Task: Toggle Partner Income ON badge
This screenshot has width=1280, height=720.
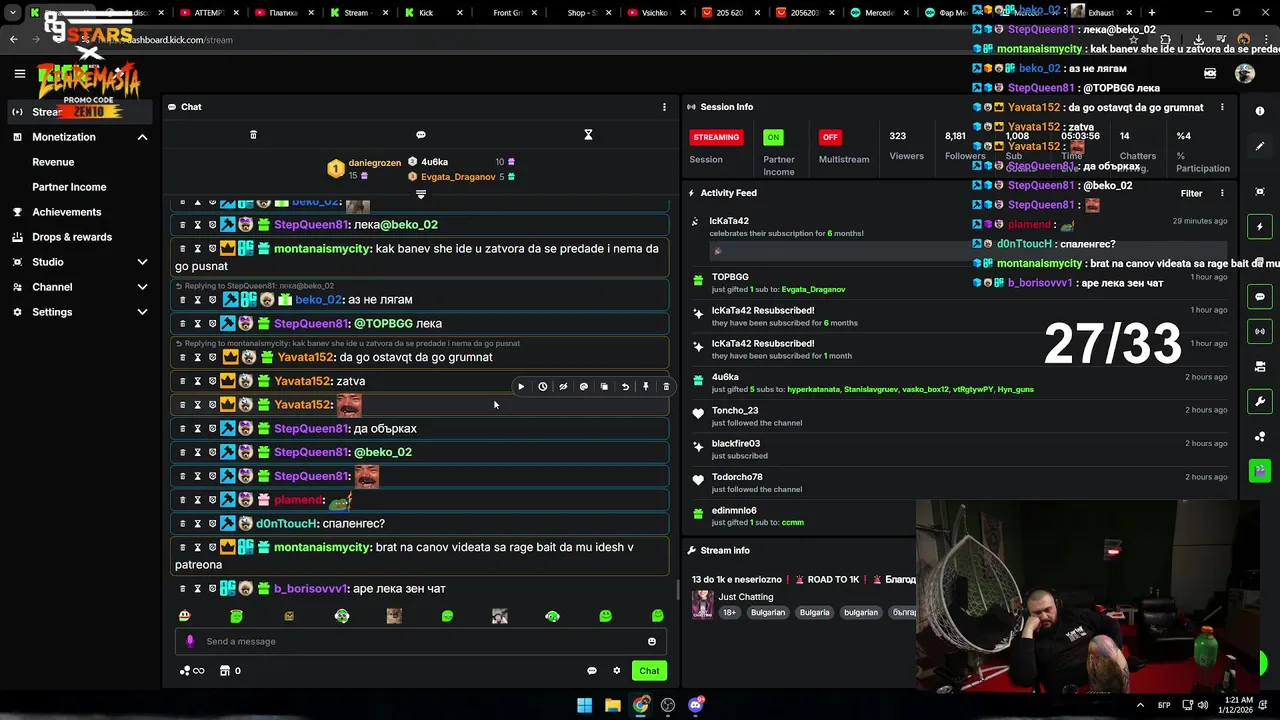Action: coord(773,137)
